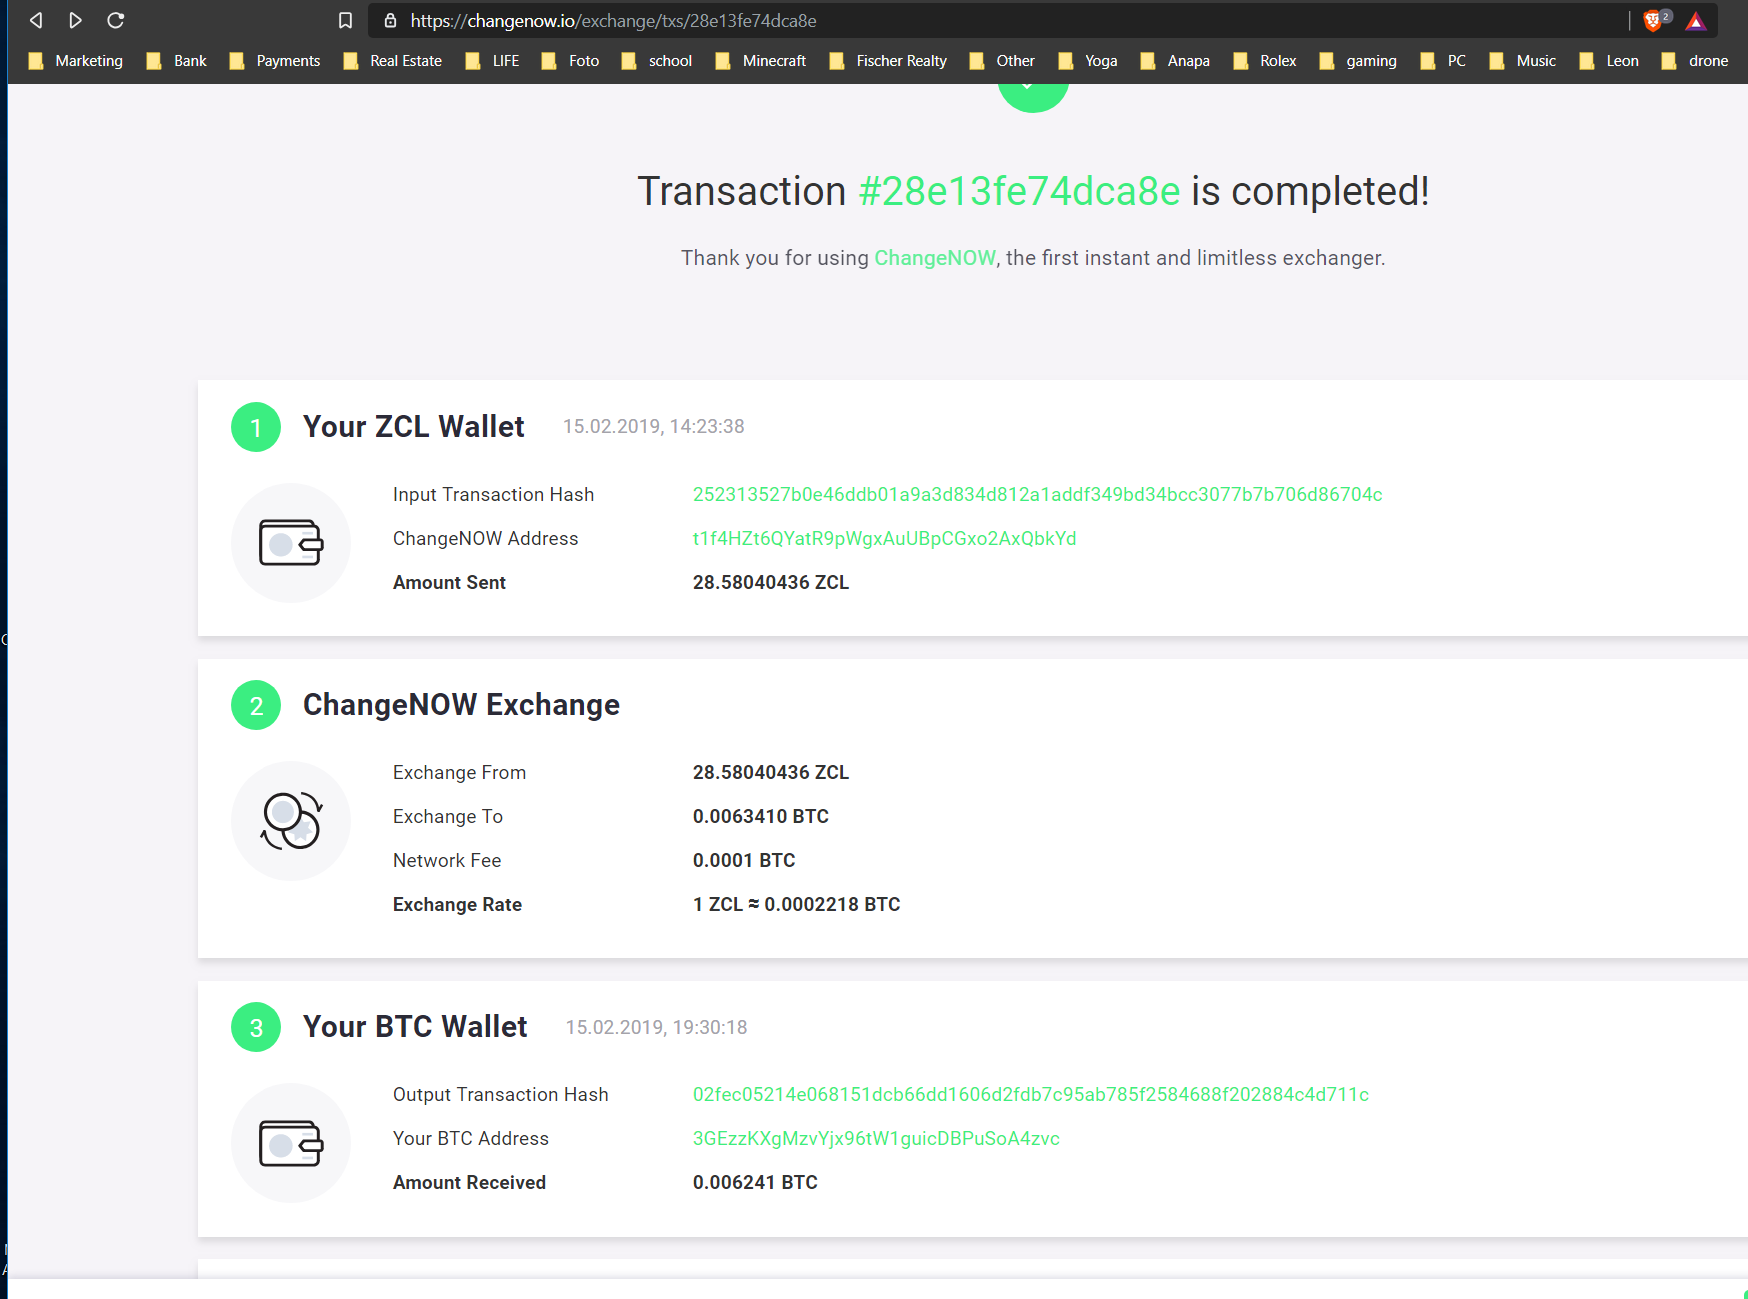
Task: Reload the page with the refresh icon
Action: pyautogui.click(x=116, y=20)
